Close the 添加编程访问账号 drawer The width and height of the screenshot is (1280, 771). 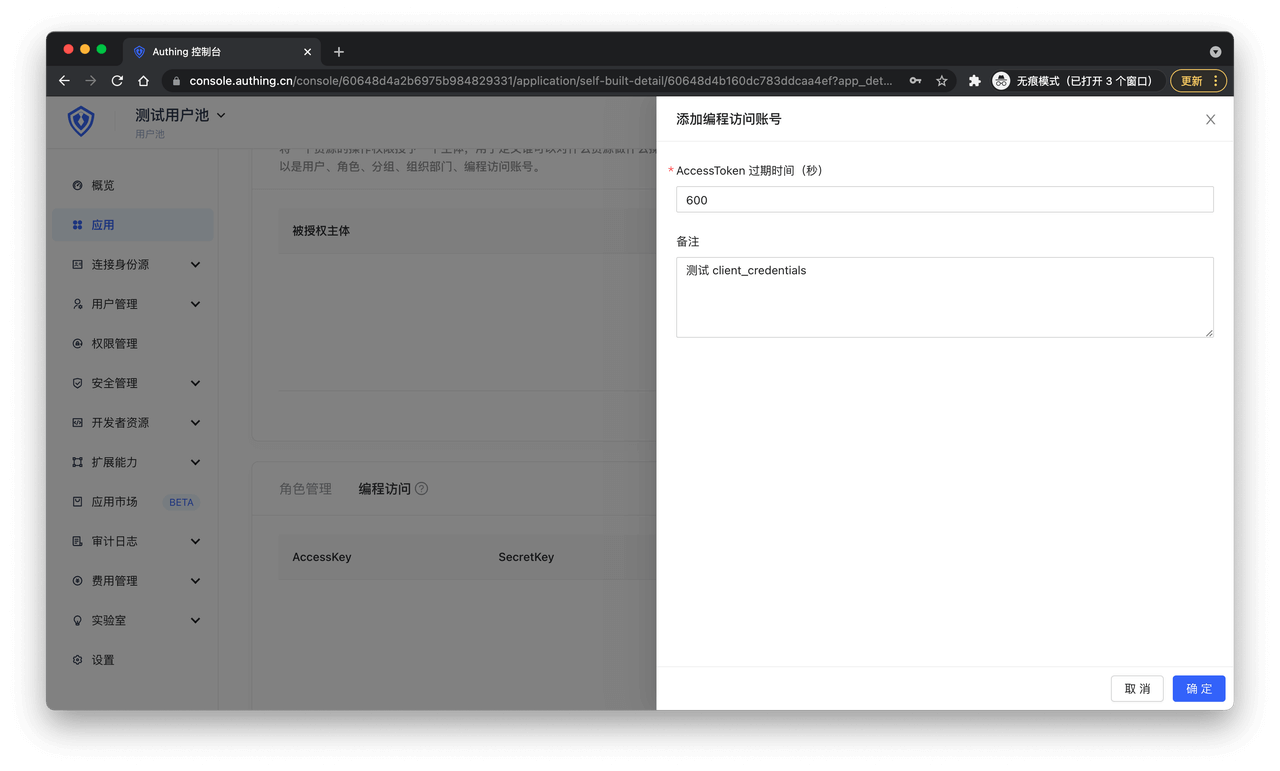[x=1210, y=119]
